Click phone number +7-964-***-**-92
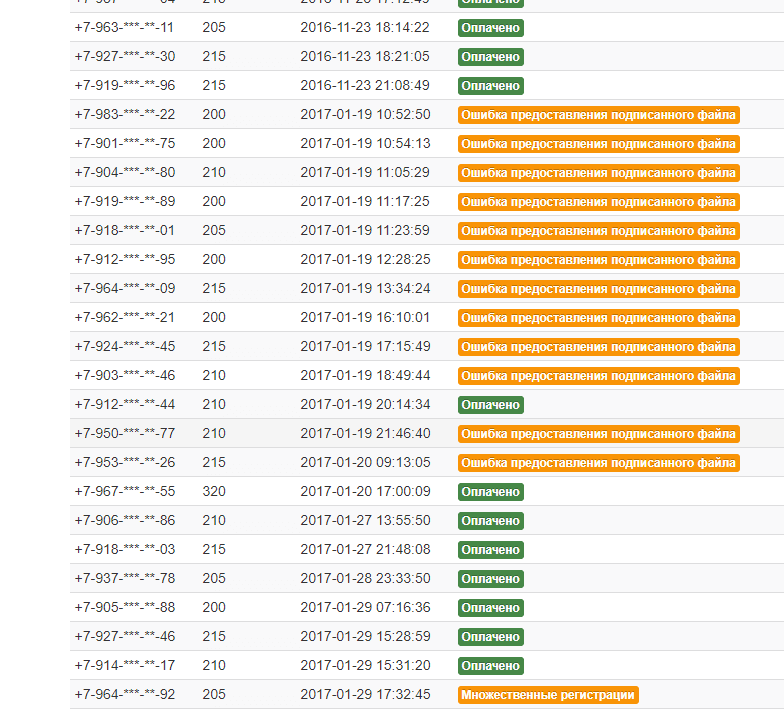784x715 pixels. [x=124, y=695]
